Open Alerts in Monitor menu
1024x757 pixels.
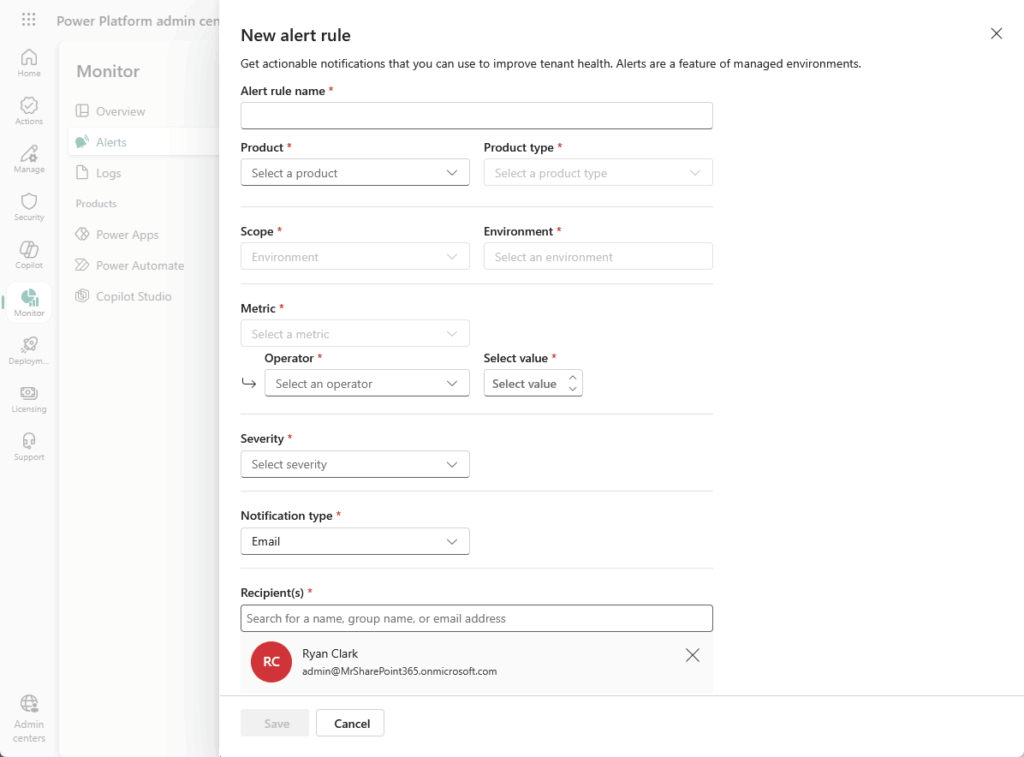click(x=111, y=142)
